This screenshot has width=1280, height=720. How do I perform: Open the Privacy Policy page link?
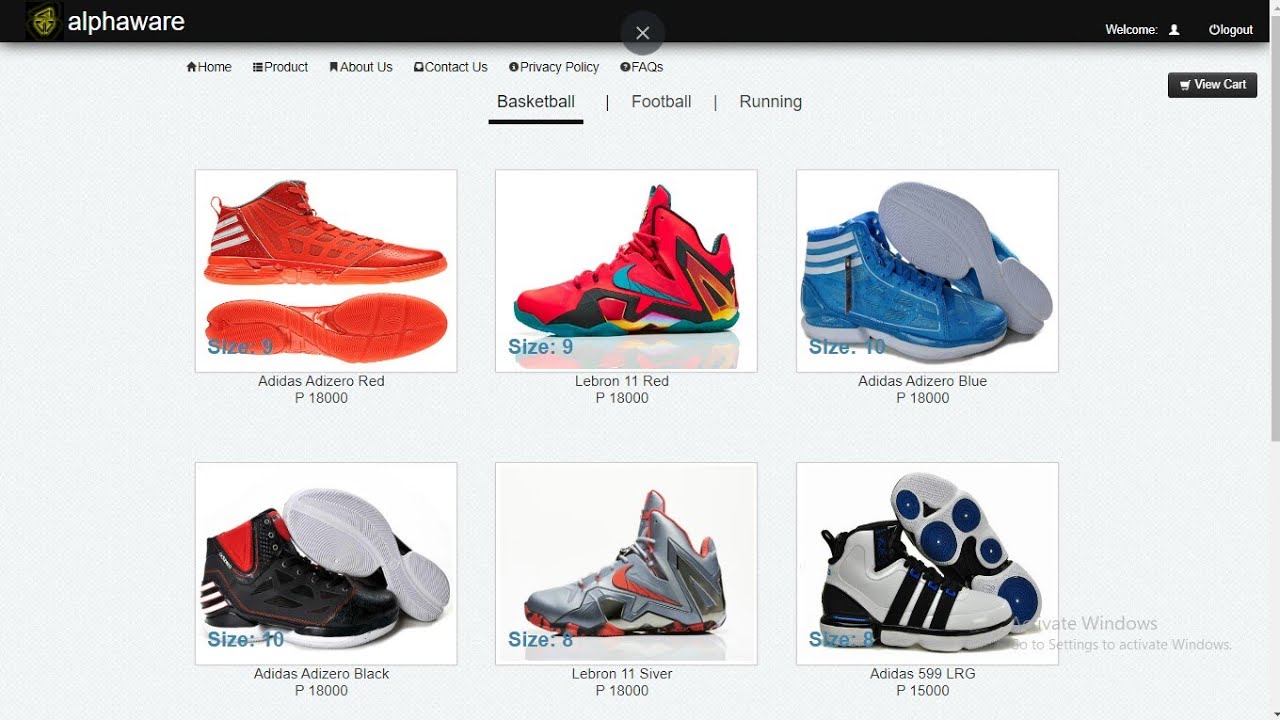(x=554, y=67)
